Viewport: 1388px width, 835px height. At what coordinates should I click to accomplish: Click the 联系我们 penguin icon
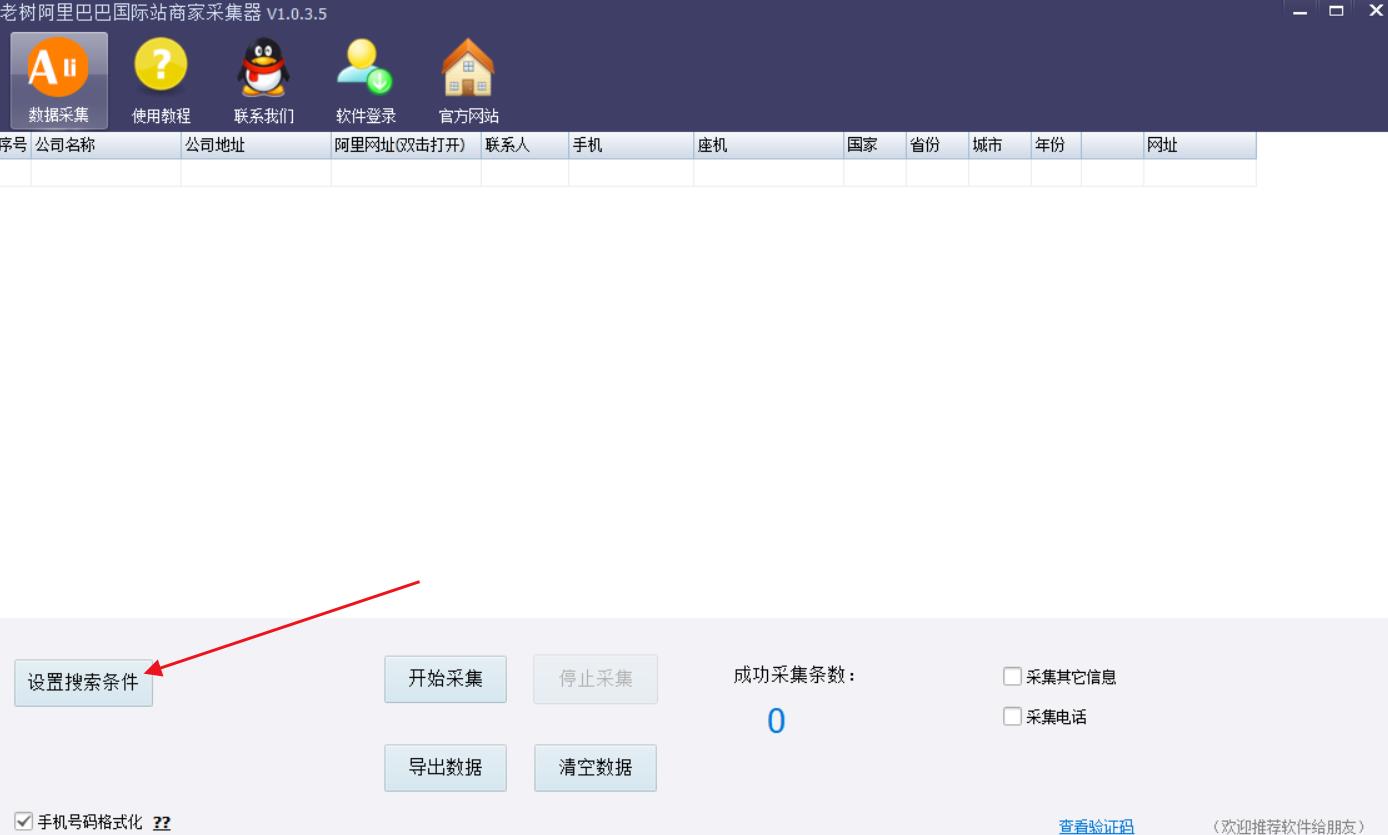pyautogui.click(x=264, y=80)
